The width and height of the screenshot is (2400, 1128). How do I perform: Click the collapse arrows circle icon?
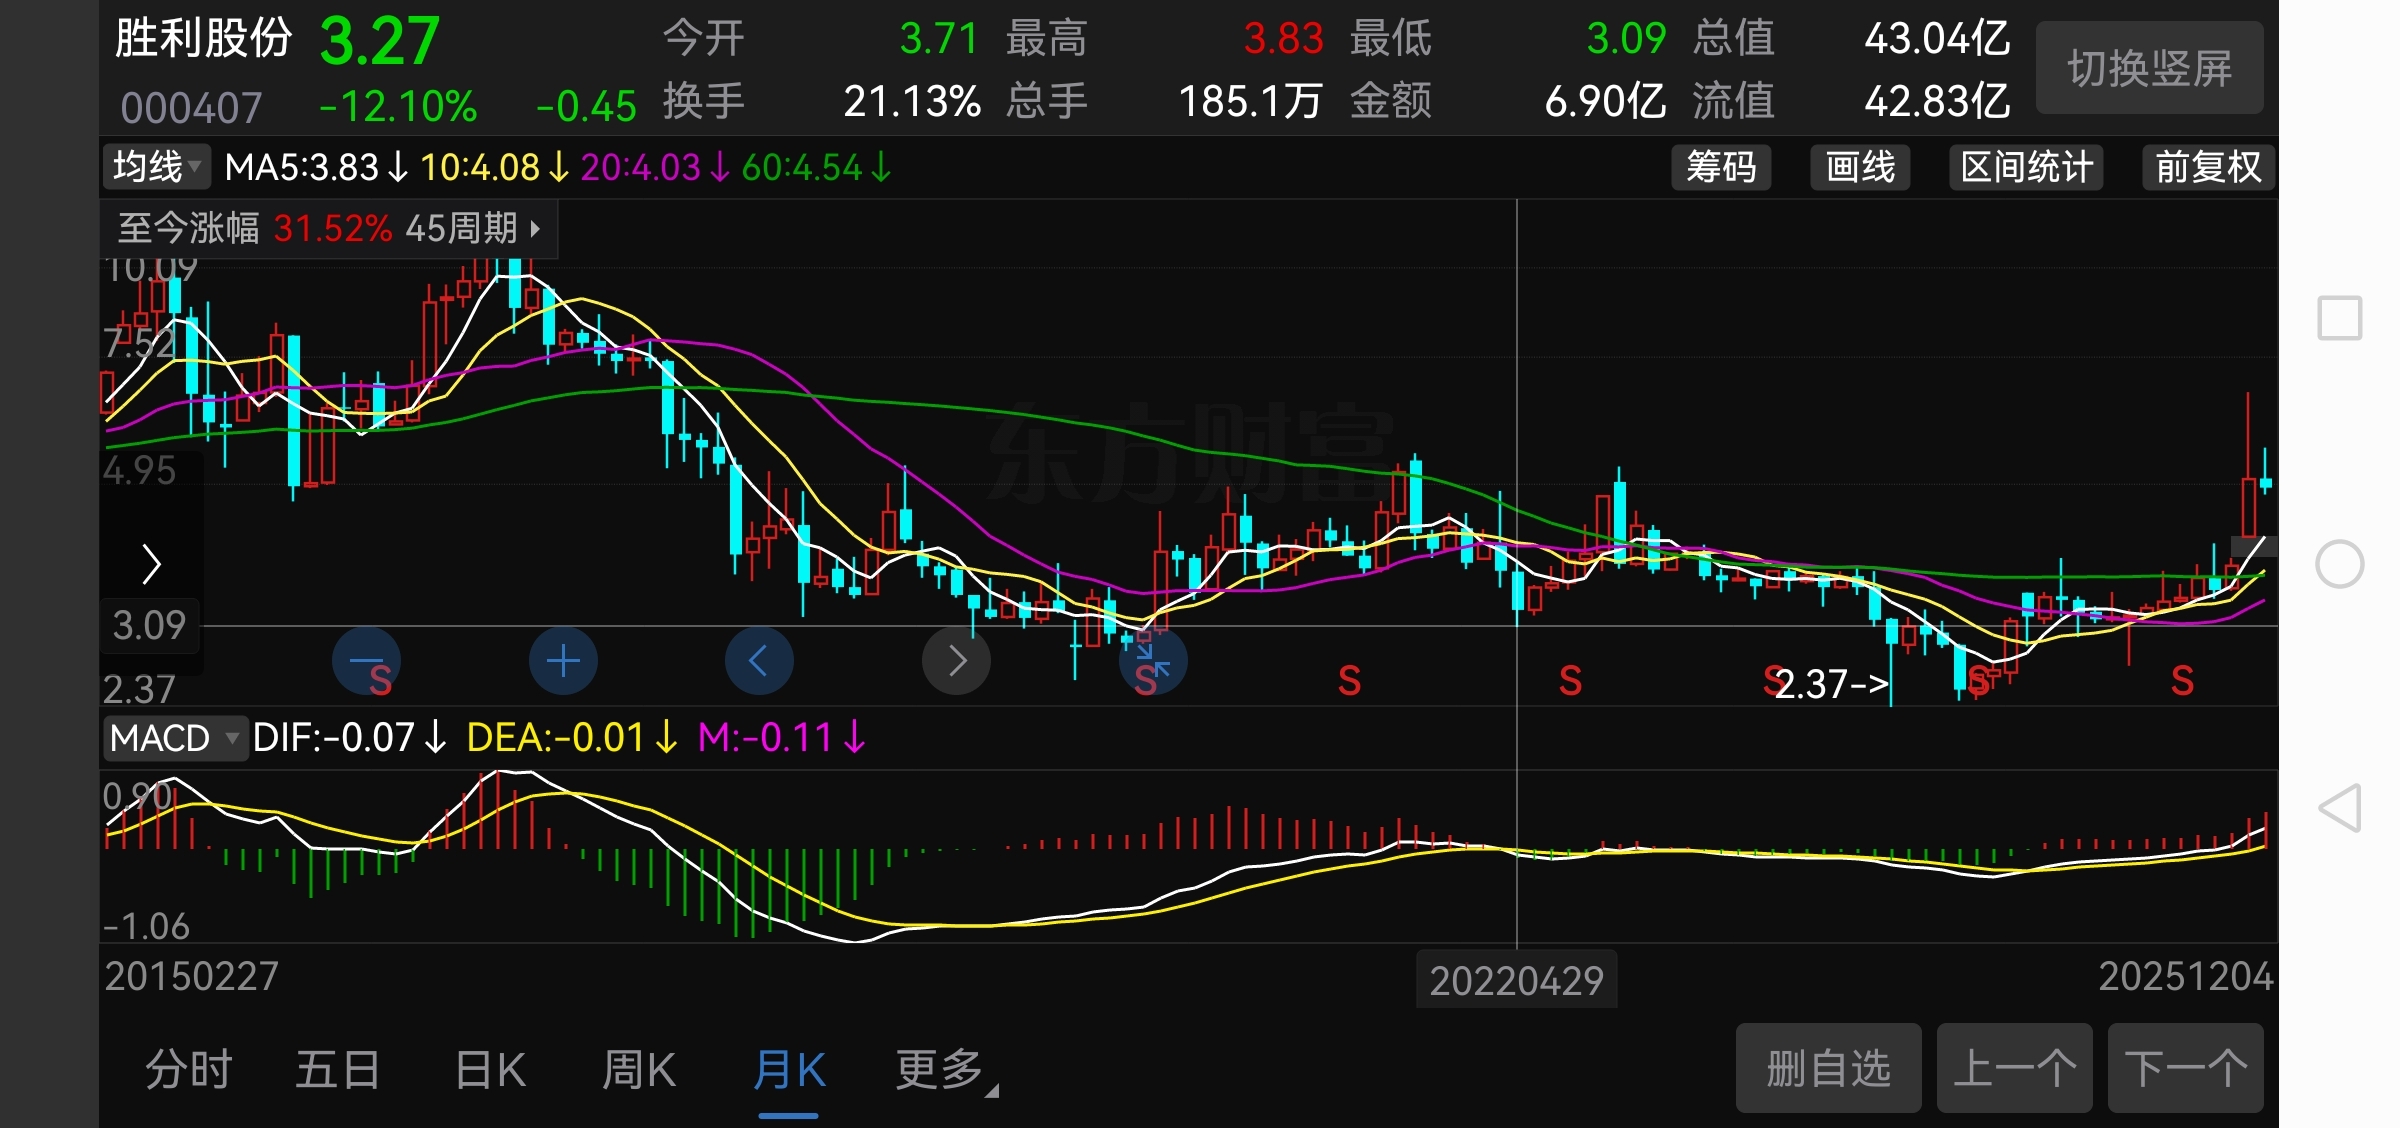1153,661
